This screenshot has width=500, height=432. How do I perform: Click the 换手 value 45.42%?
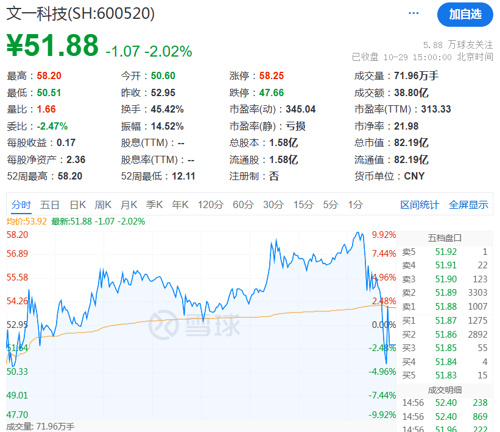coord(167,109)
